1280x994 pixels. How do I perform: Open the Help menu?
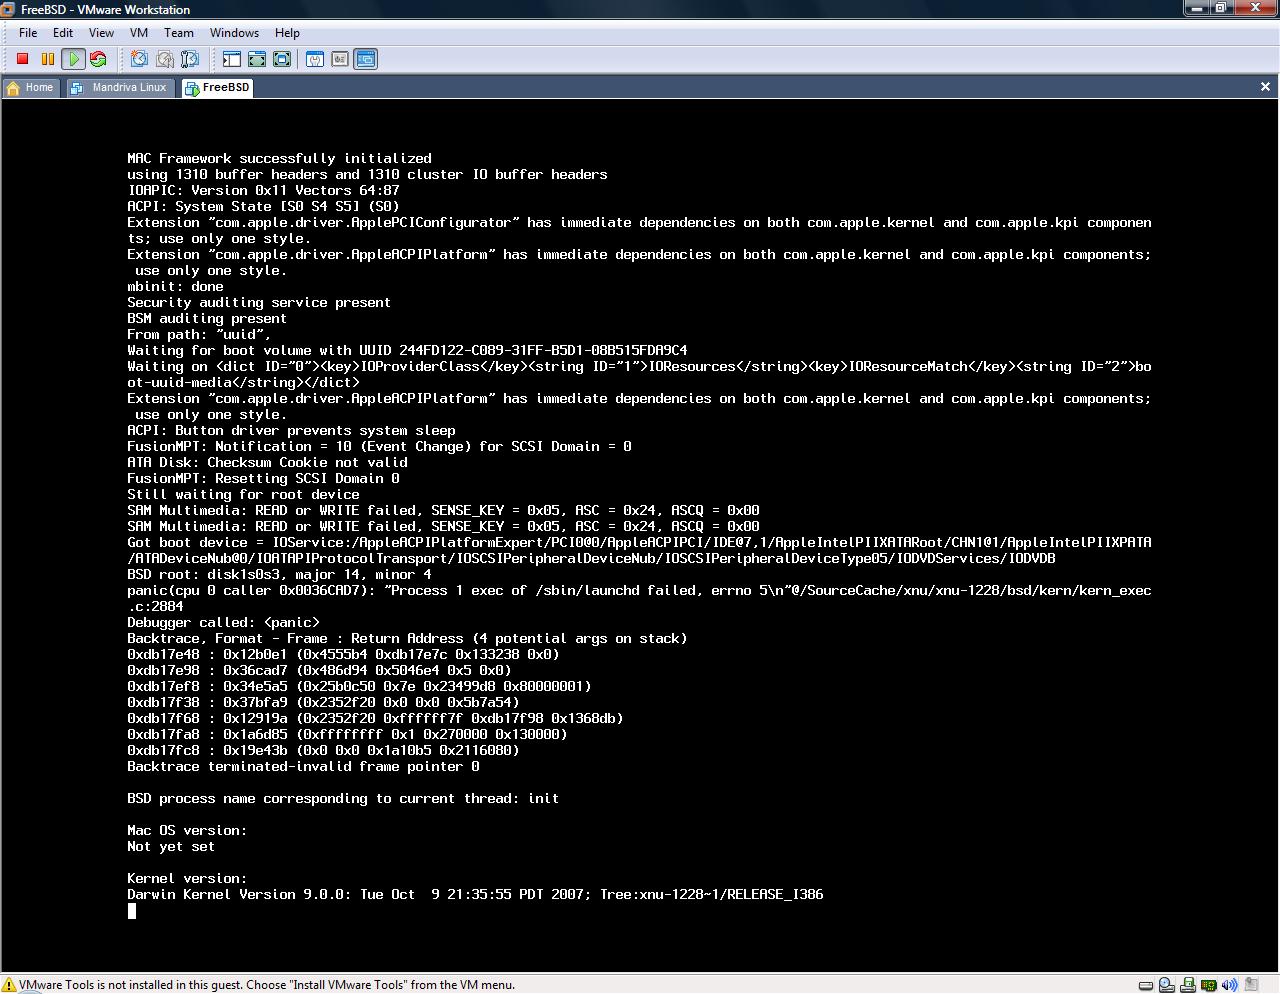click(x=287, y=33)
